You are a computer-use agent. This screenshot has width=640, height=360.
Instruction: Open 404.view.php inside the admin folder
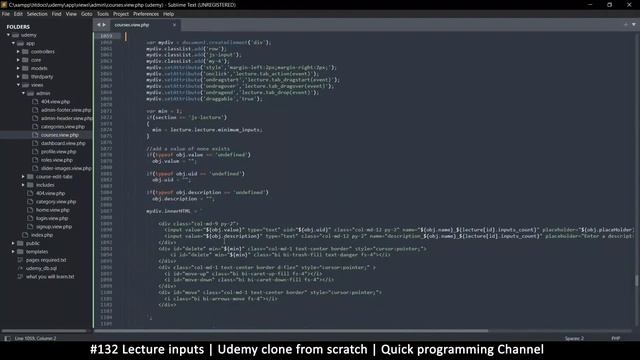55,102
